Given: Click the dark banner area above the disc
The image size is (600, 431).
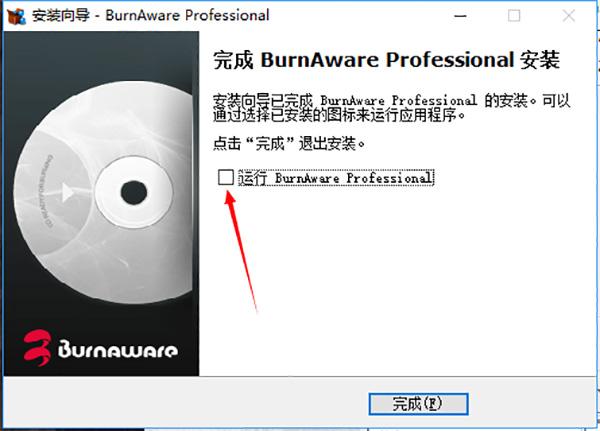Looking at the screenshot, I should point(101,56).
